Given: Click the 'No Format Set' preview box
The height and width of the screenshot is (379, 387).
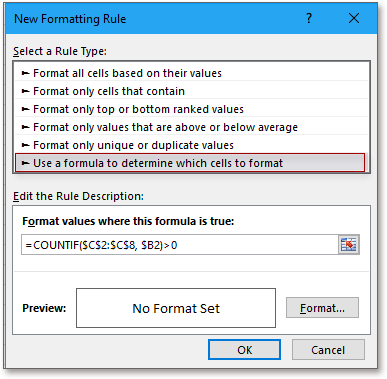Looking at the screenshot, I should 176,308.
